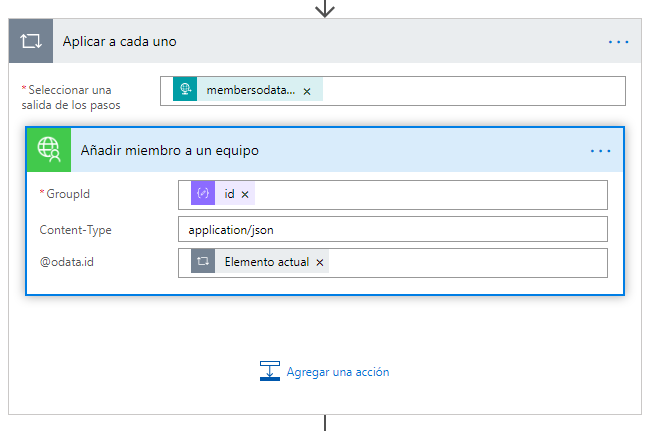Remove the Elemento actual token
Image resolution: width=654 pixels, height=431 pixels.
click(x=320, y=263)
